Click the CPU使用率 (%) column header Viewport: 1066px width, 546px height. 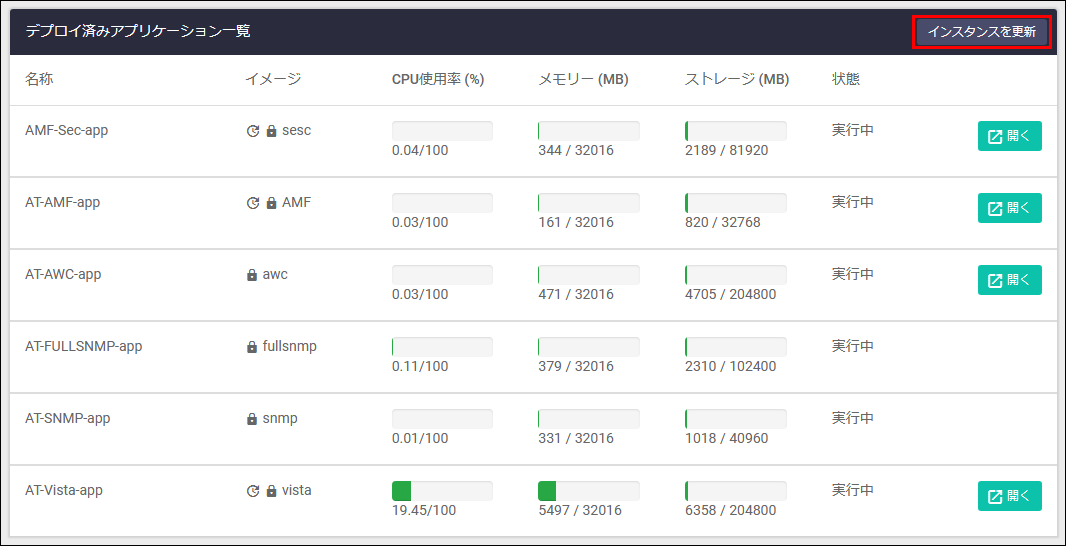pos(438,80)
